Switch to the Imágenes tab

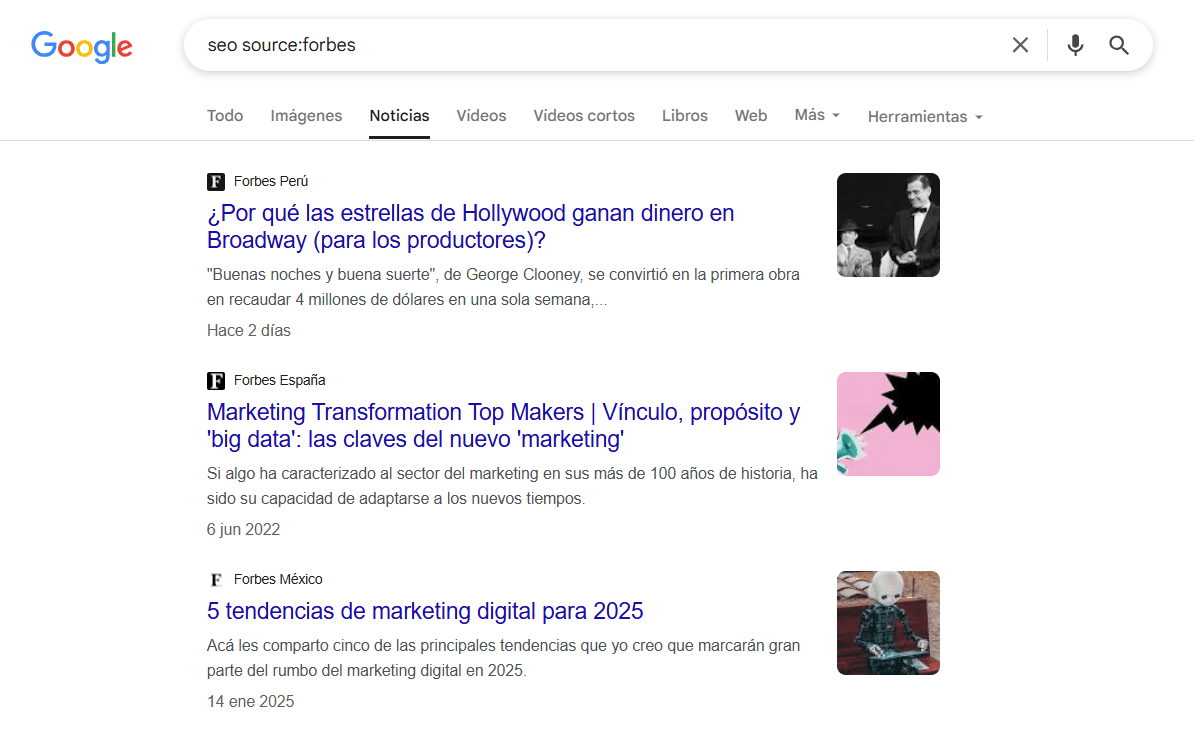(306, 115)
